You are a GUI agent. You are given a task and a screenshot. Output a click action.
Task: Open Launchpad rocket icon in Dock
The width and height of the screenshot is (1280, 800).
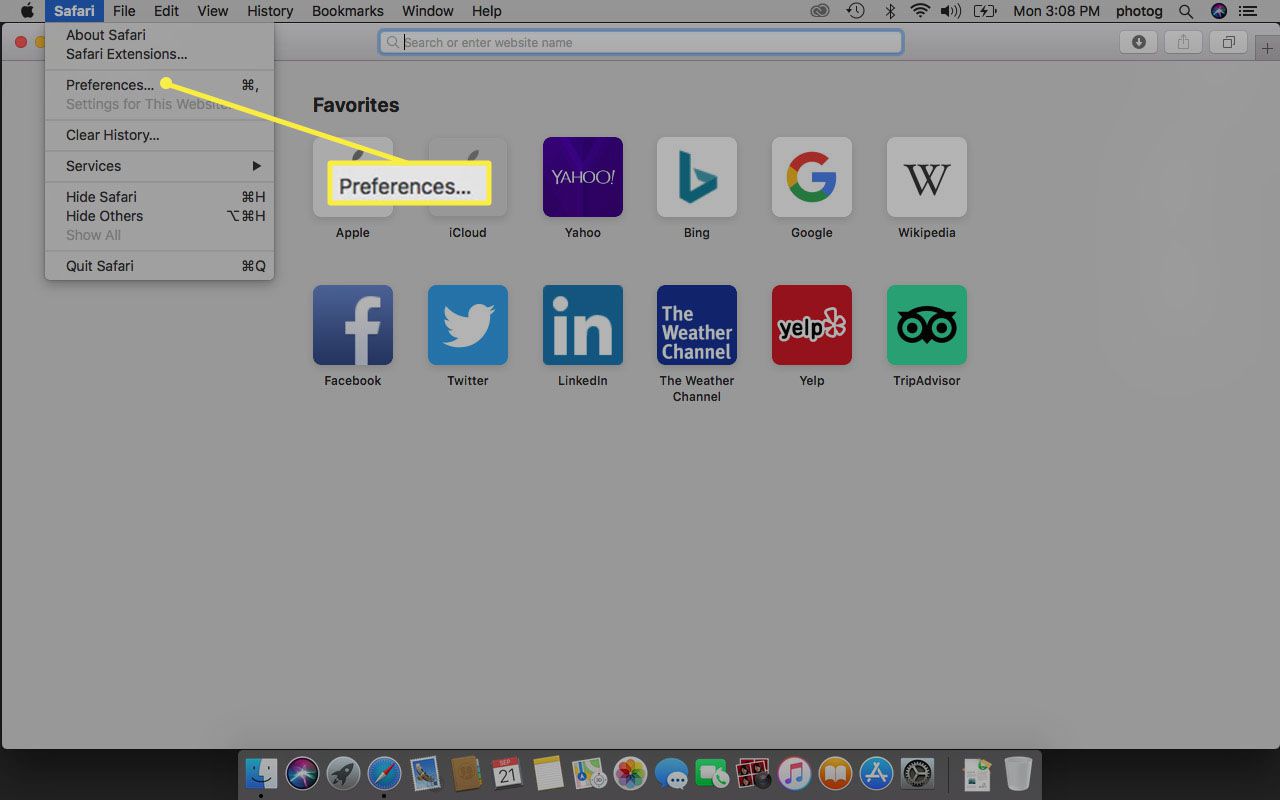343,773
